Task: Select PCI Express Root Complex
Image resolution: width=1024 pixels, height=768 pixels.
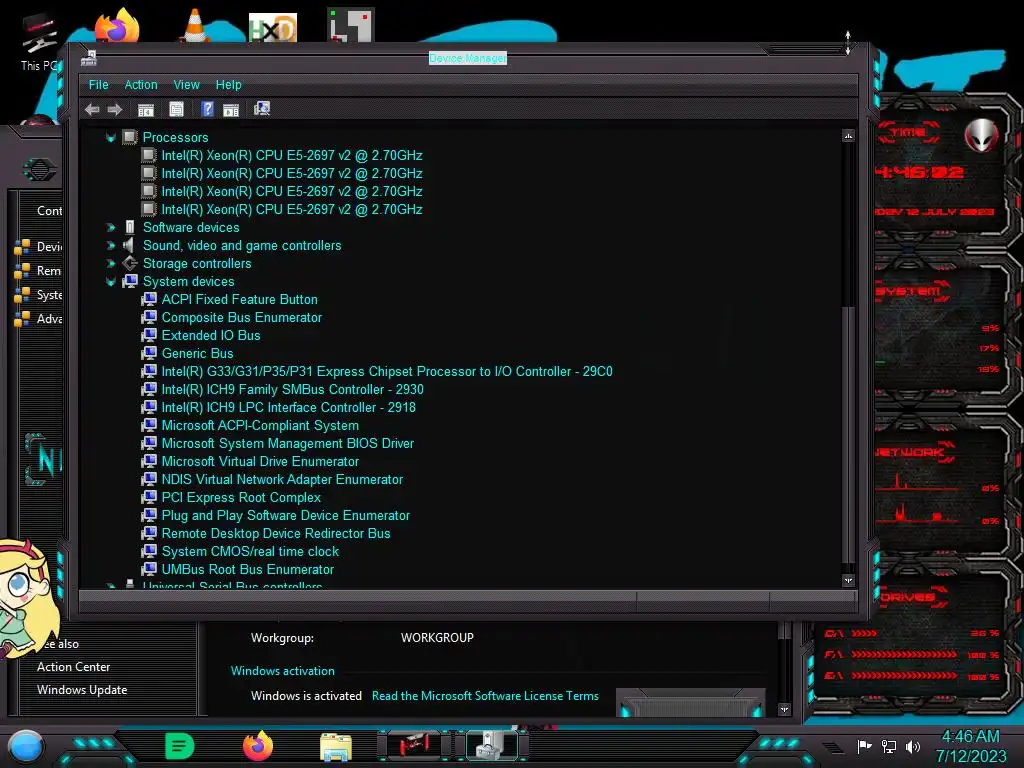Action: (x=241, y=498)
